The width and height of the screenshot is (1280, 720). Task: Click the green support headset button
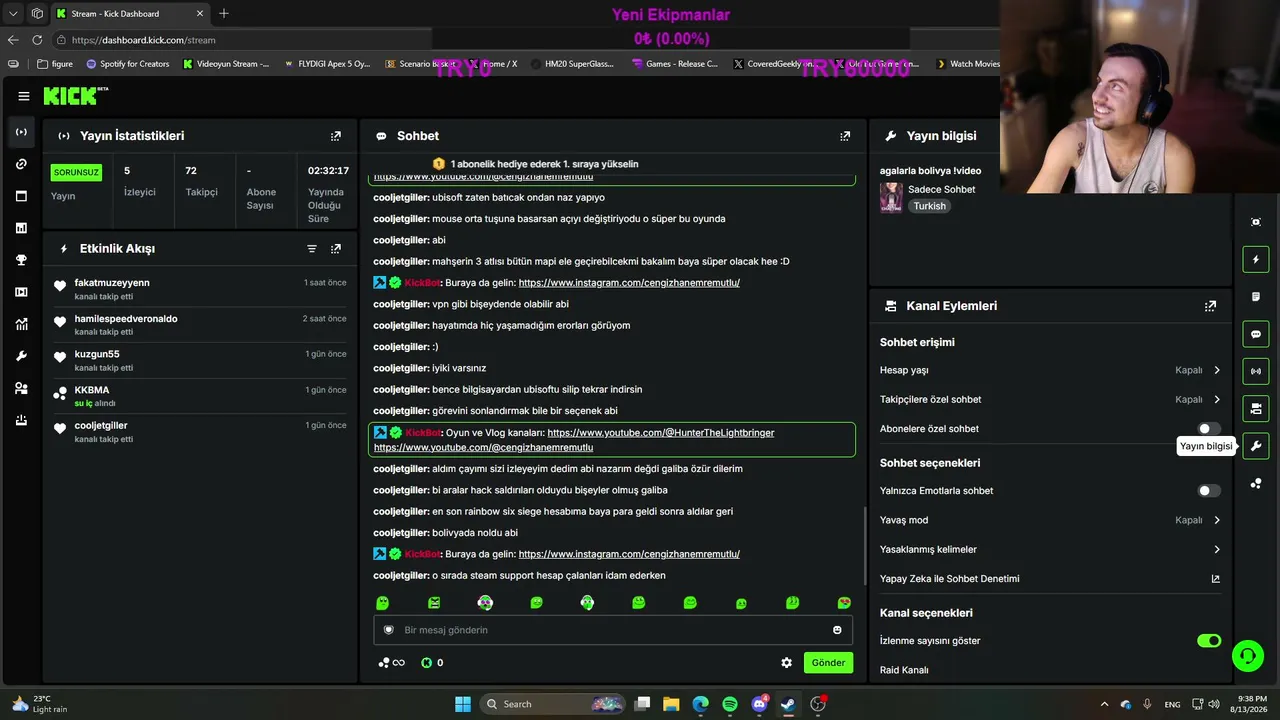pos(1247,656)
